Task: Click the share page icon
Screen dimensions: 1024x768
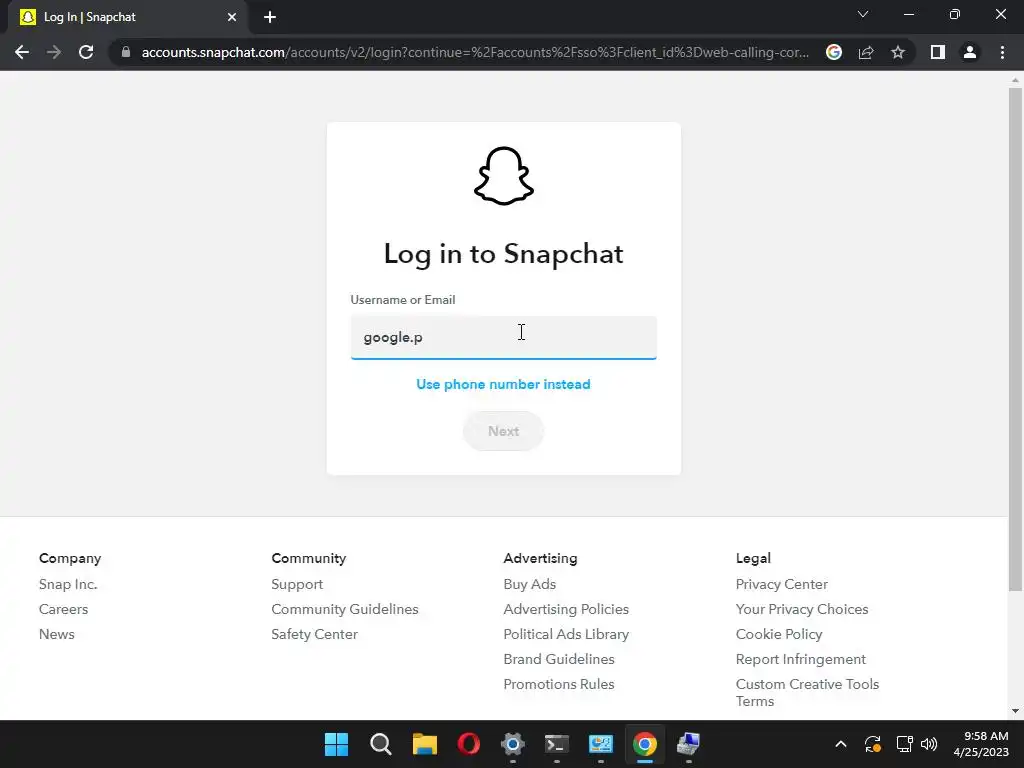Action: pos(866,52)
